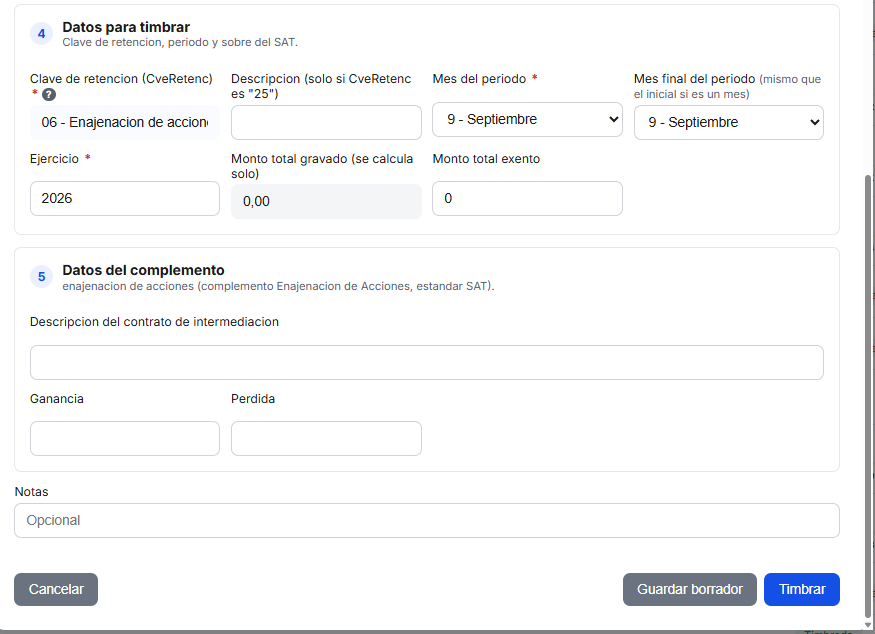Click the 'Datos del complemento' section heading
Image resolution: width=875 pixels, height=634 pixels.
pos(143,270)
